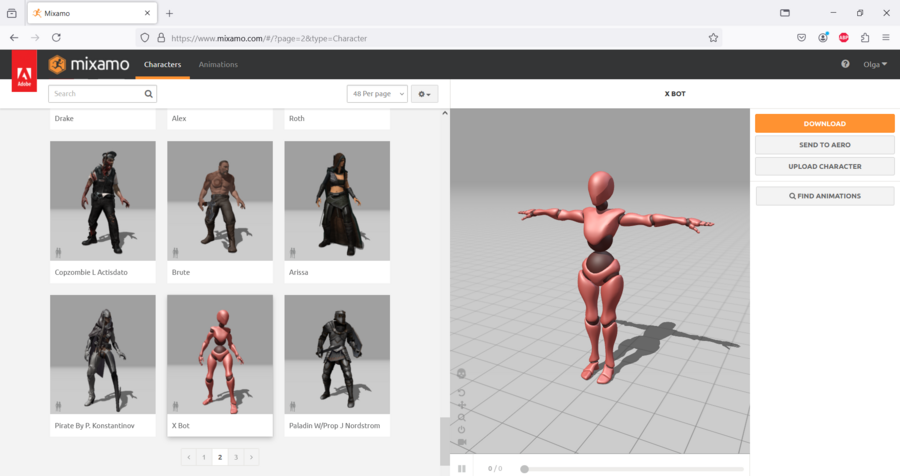The height and width of the screenshot is (476, 900).
Task: Switch to the Animations tab
Action: tap(218, 64)
